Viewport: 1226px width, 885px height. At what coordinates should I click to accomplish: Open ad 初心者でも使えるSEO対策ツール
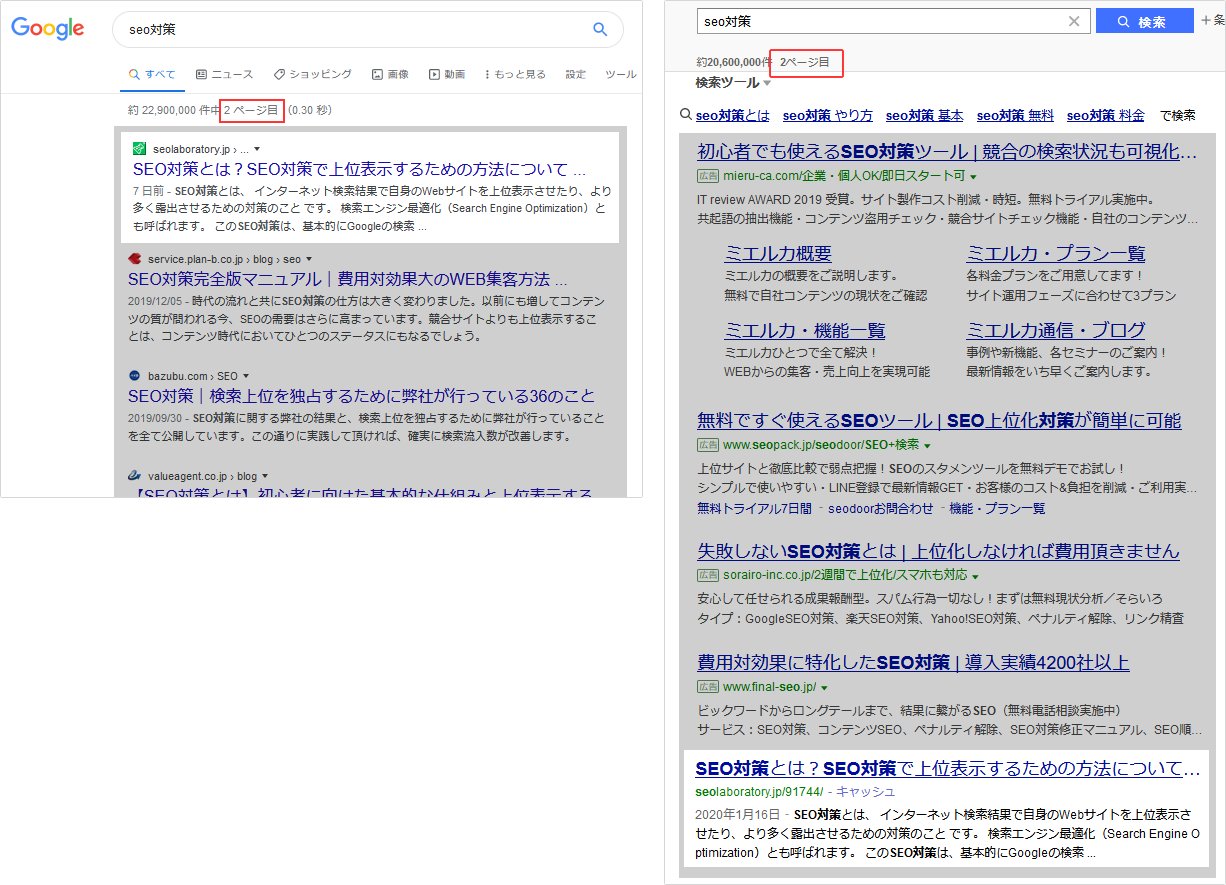coord(947,152)
